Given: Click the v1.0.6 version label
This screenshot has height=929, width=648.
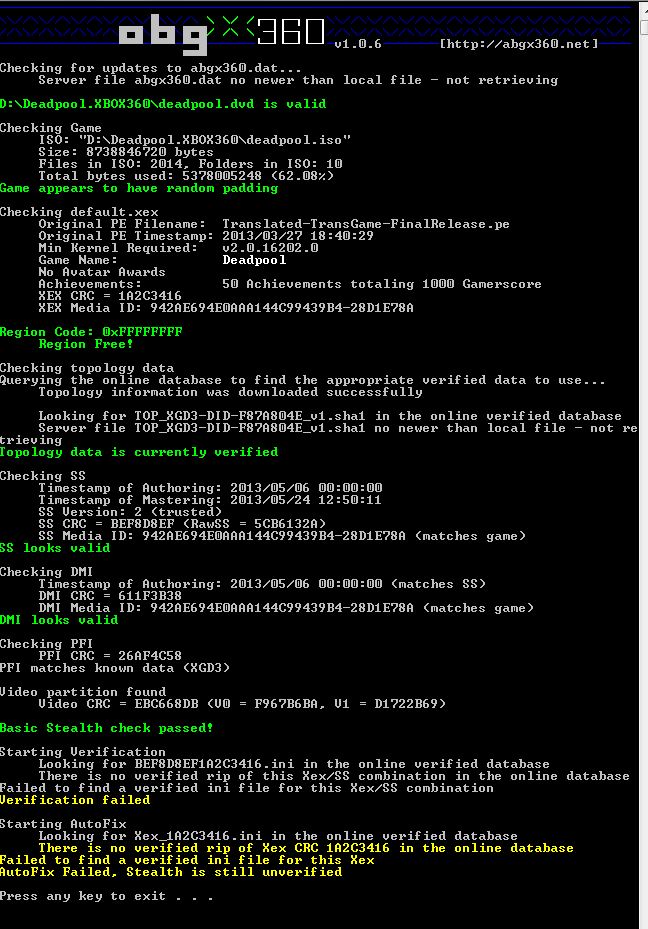Looking at the screenshot, I should point(358,44).
